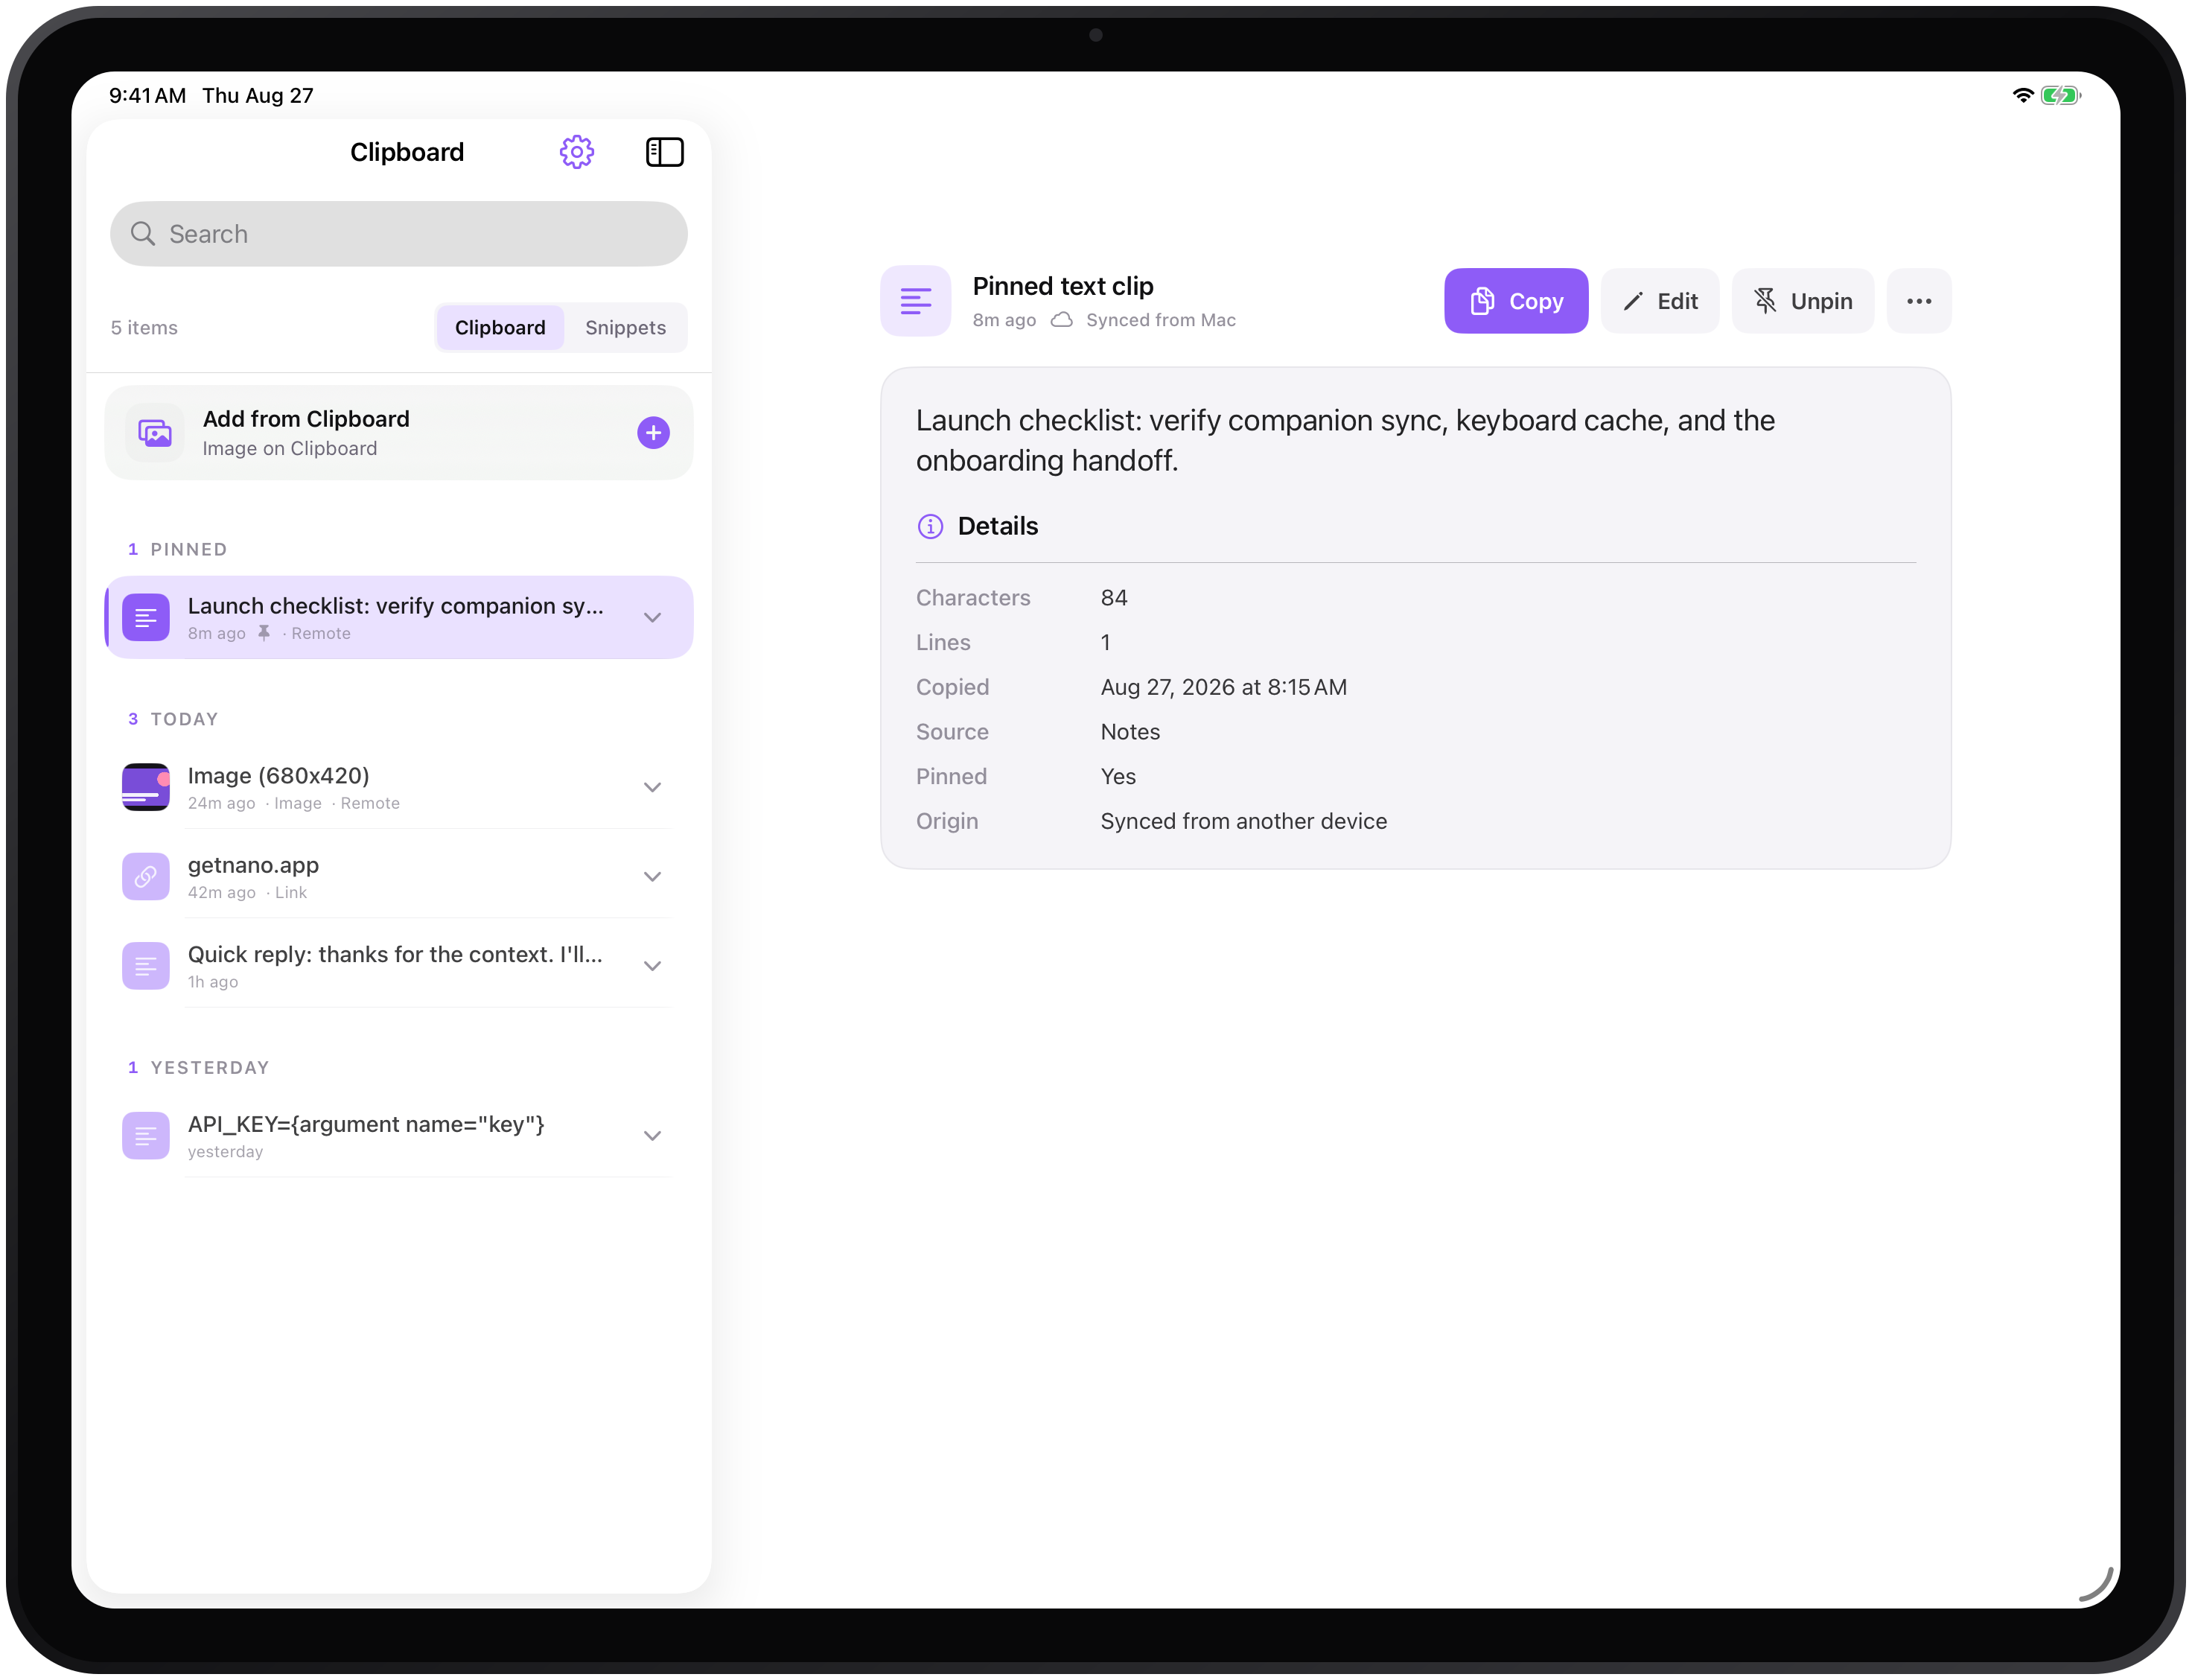Click the status bar time 9:41 AM

coord(147,96)
